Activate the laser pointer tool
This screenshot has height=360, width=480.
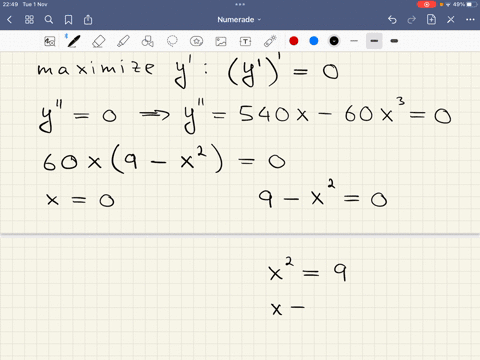pos(270,41)
